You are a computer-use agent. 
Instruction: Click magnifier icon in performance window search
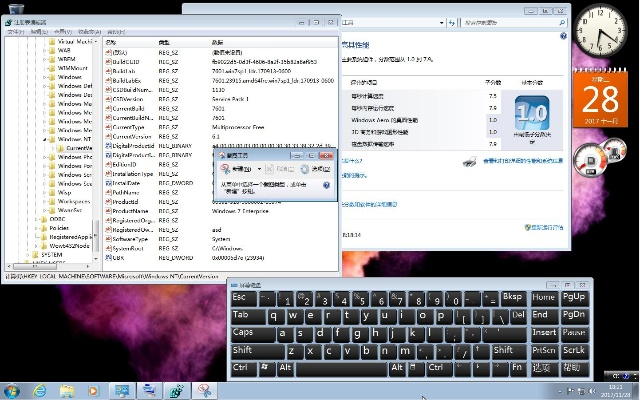point(562,23)
